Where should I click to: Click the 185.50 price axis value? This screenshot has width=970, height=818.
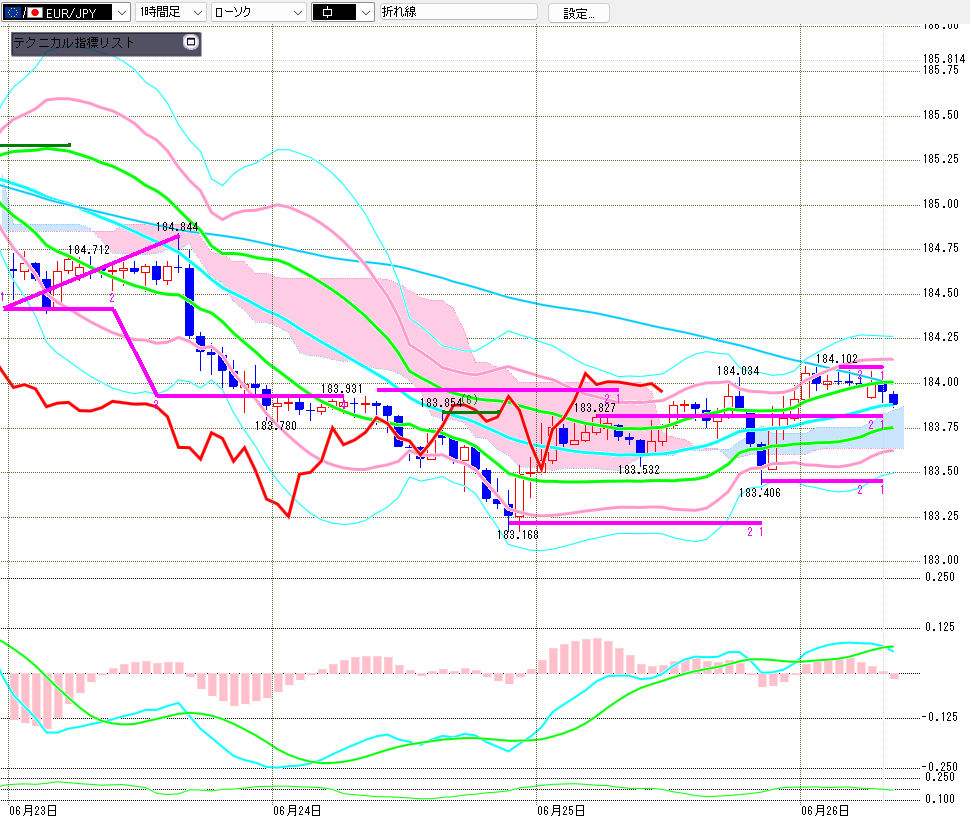(x=941, y=114)
